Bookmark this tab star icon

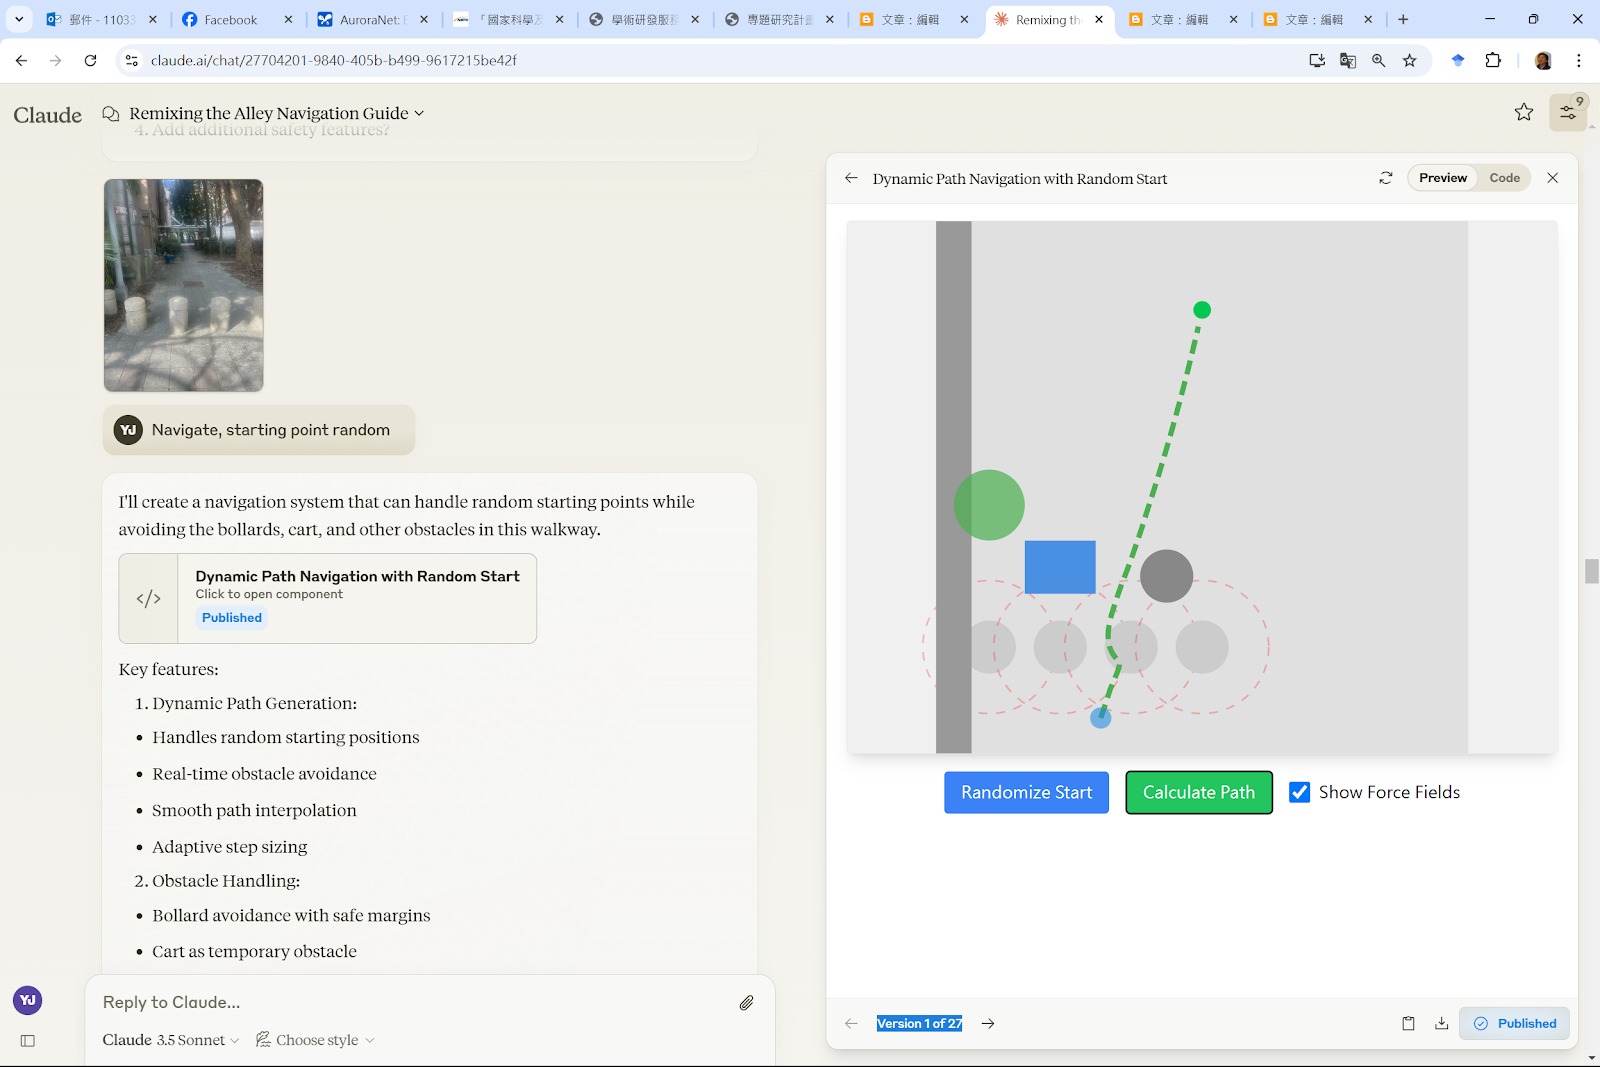(1410, 60)
